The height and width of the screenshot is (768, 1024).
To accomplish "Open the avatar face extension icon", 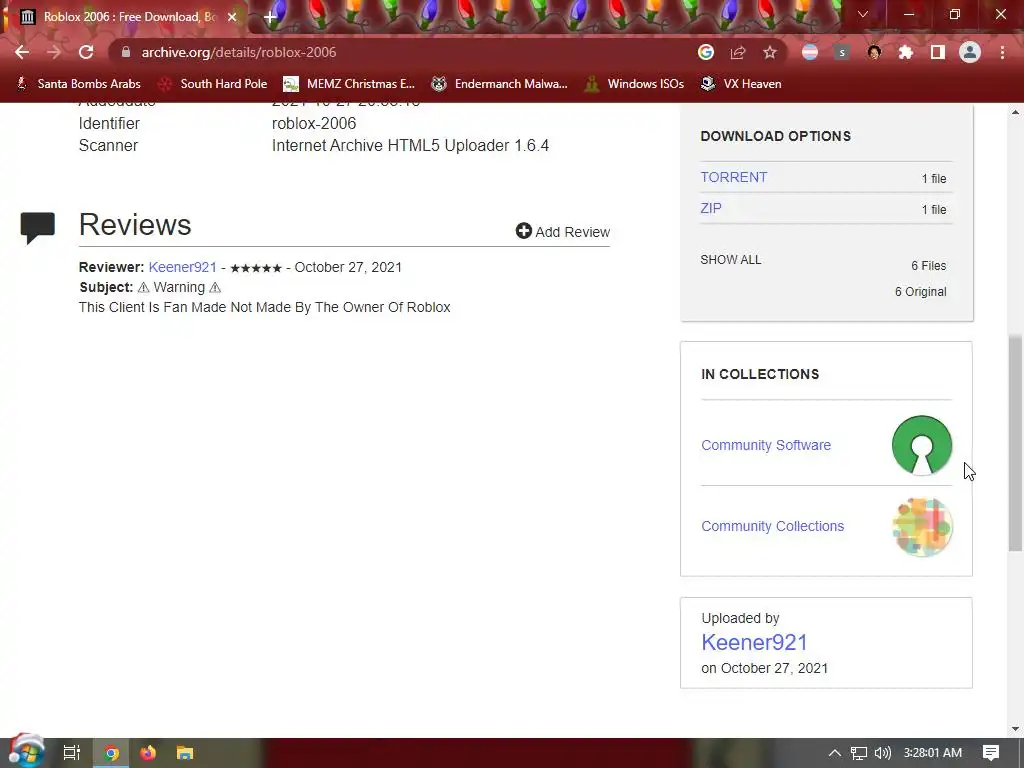I will (874, 52).
